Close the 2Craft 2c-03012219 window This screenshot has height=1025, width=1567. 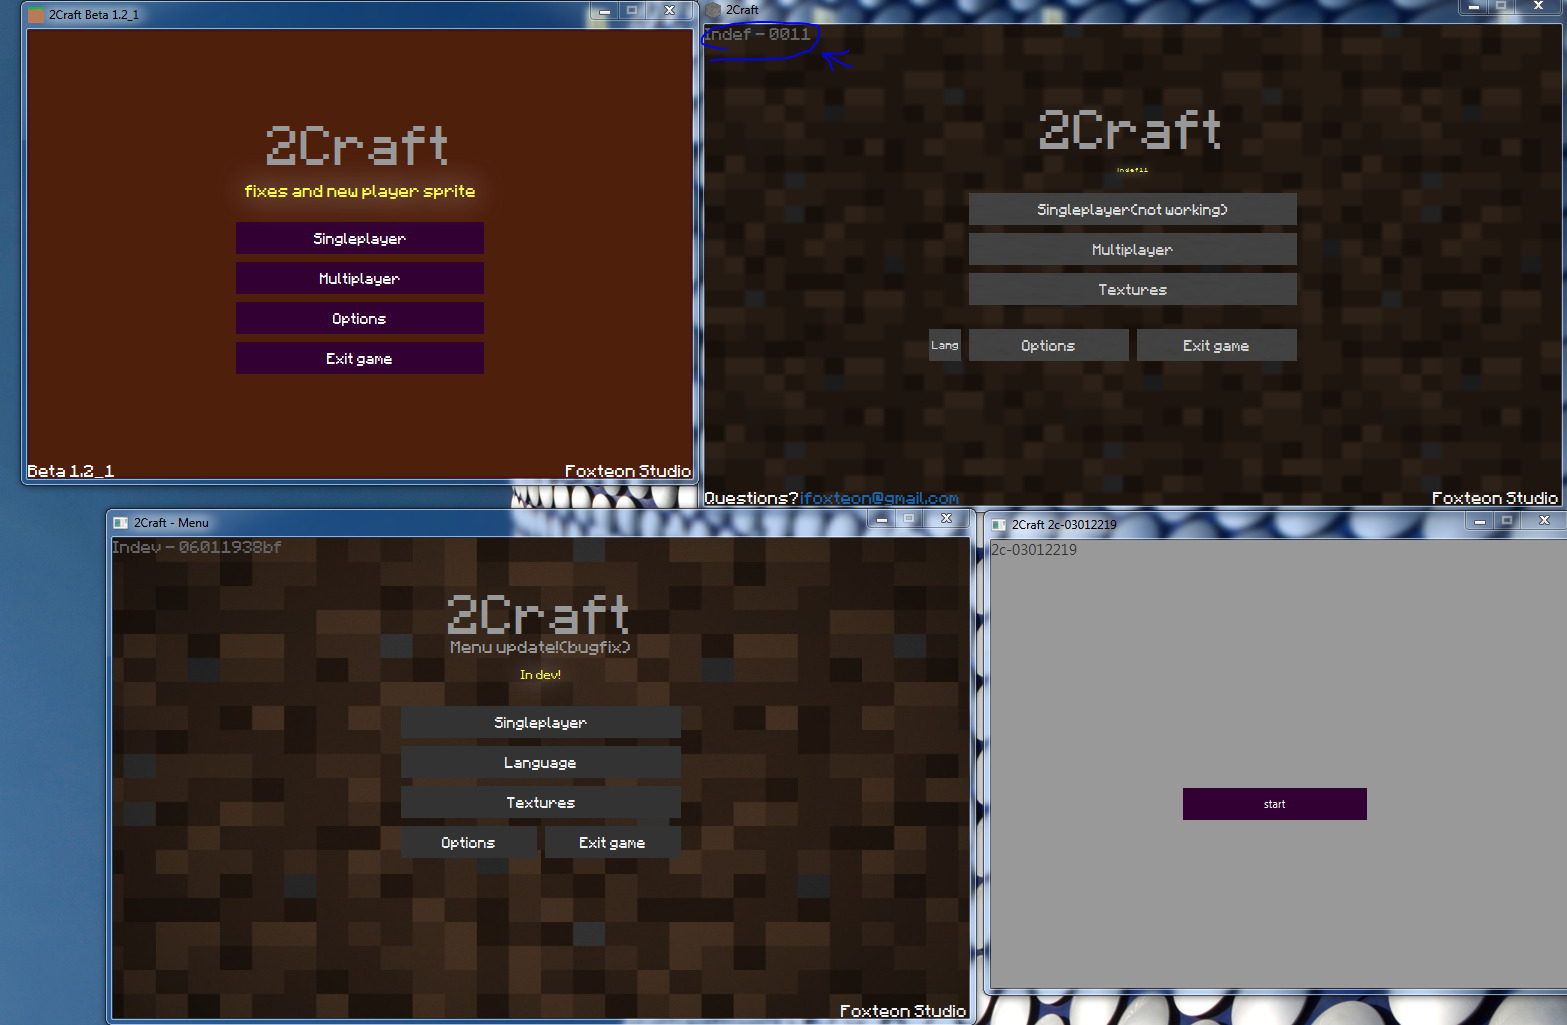tap(1544, 521)
